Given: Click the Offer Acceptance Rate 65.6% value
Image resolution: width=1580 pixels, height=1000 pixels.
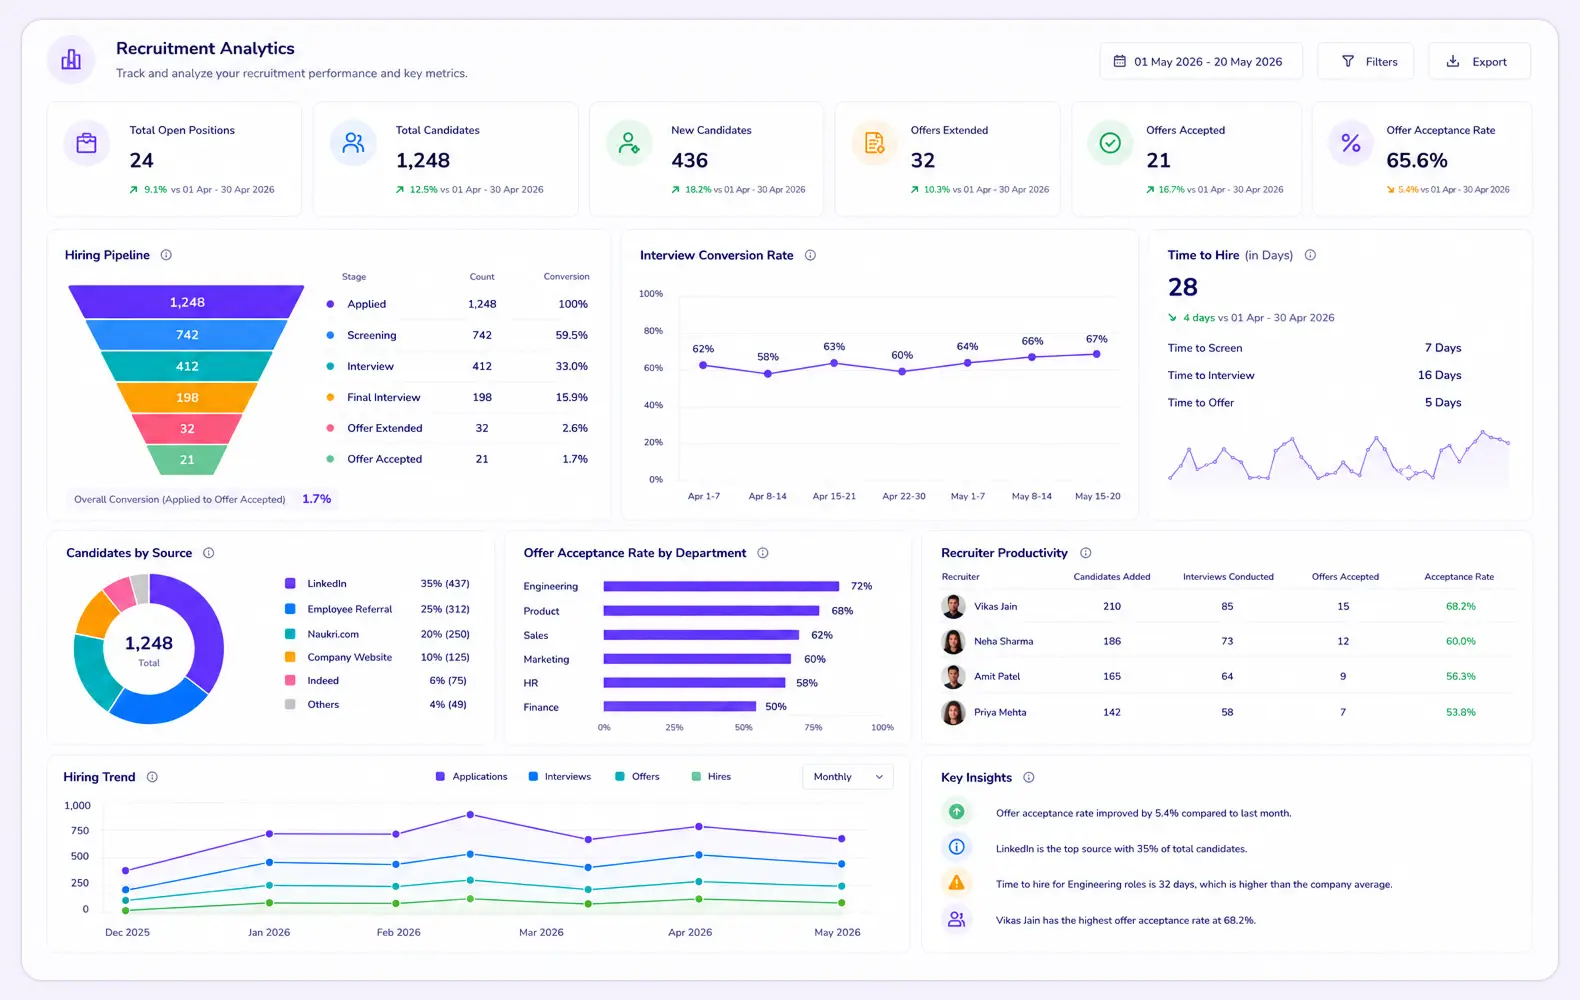Looking at the screenshot, I should 1417,160.
